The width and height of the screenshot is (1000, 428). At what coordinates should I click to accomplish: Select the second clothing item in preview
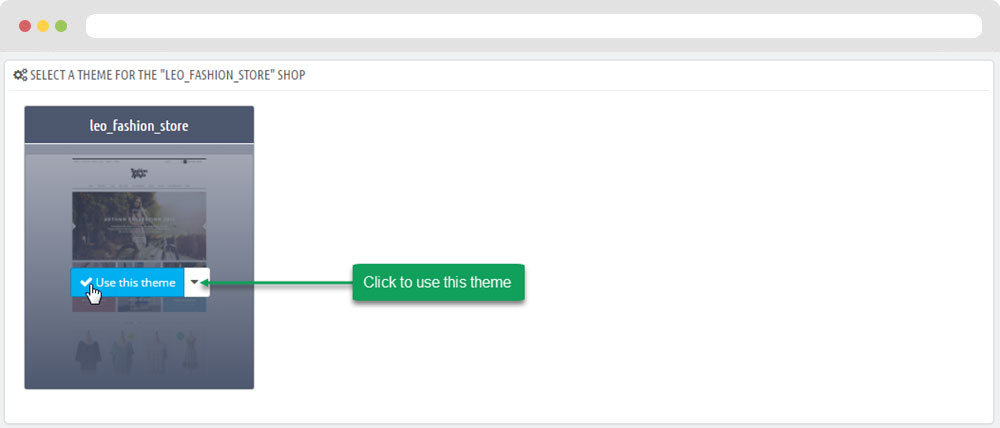click(x=122, y=351)
